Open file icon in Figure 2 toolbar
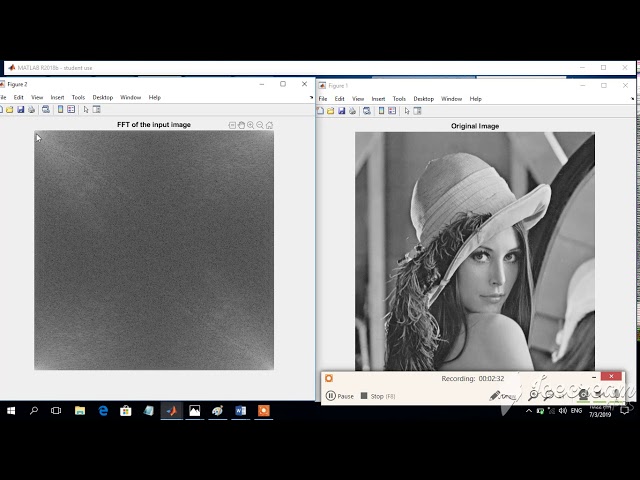This screenshot has height=480, width=640. click(x=9, y=109)
